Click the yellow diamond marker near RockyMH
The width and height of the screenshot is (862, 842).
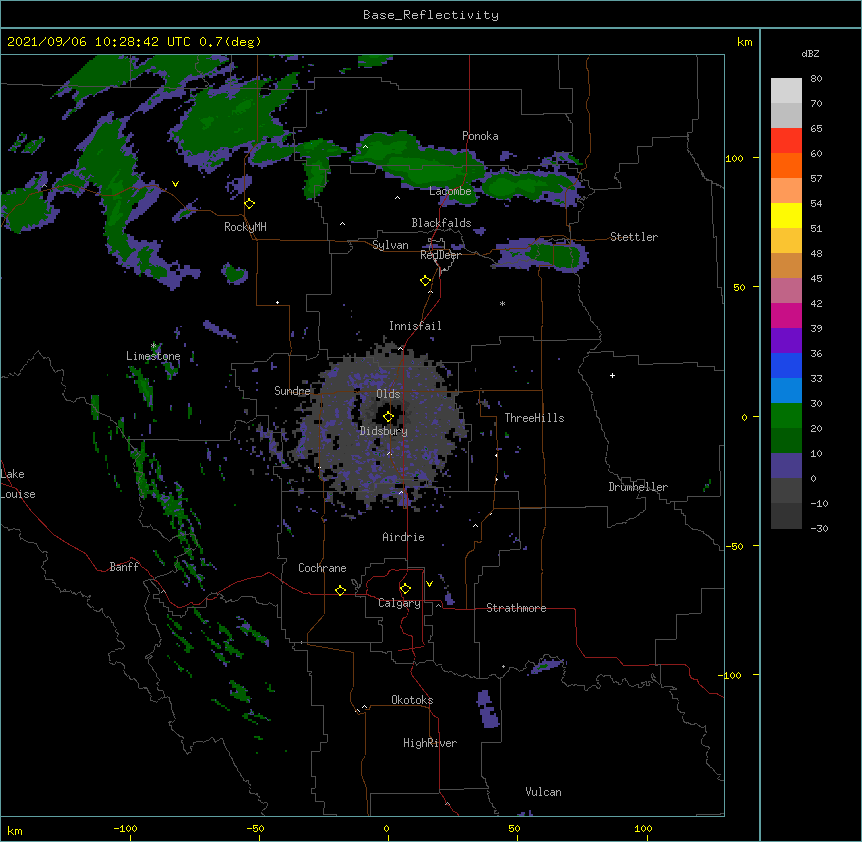pos(250,204)
